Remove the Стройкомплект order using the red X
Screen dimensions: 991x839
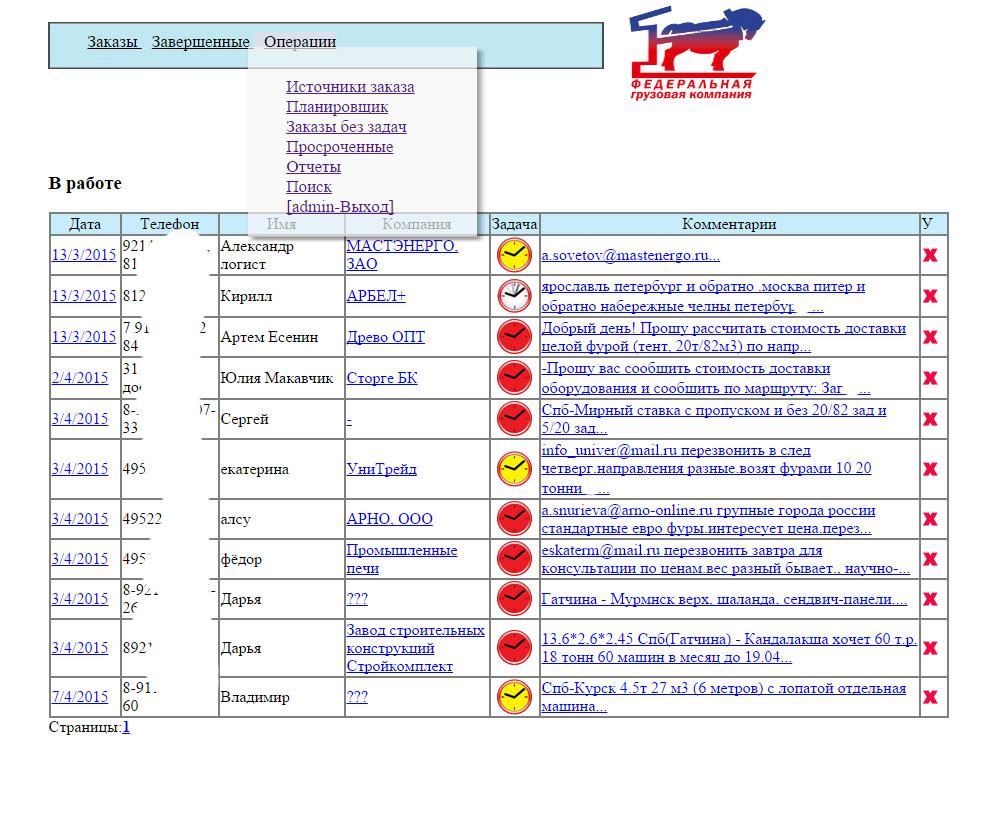click(930, 648)
